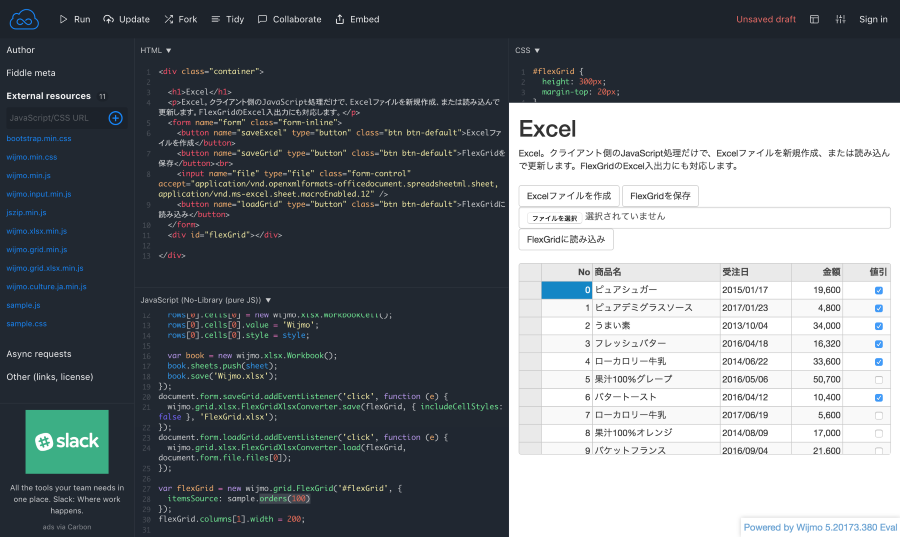Viewport: 900px width, 537px height.
Task: Expand the Fiddle meta section
Action: click(x=31, y=73)
